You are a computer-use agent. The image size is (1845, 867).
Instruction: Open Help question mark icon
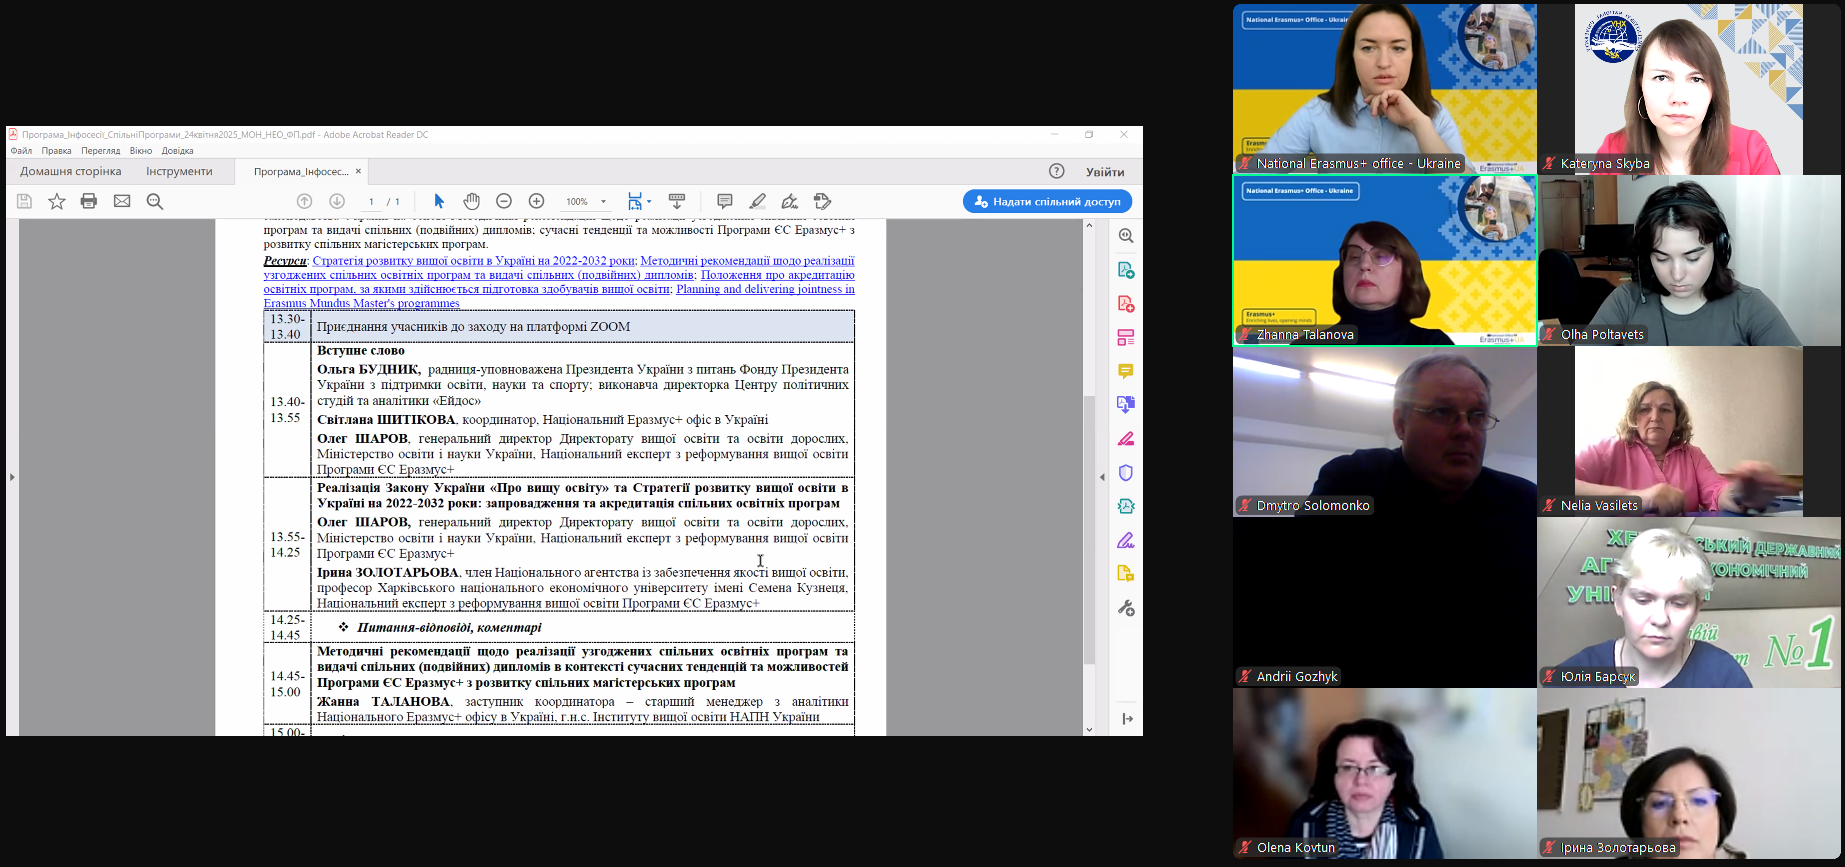[x=1057, y=171]
